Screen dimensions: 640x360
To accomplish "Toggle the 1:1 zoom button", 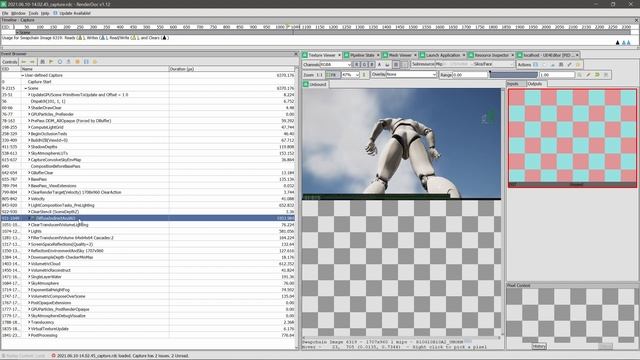I will click(319, 75).
